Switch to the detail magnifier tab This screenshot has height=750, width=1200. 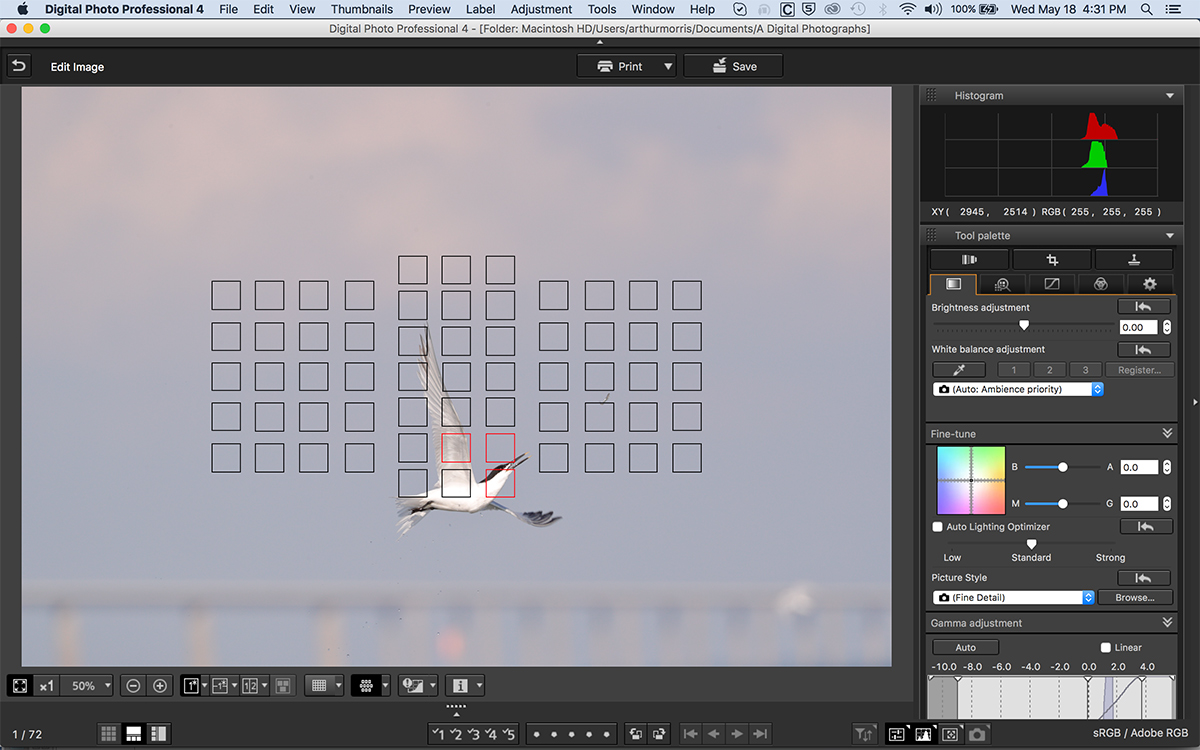pos(1002,284)
